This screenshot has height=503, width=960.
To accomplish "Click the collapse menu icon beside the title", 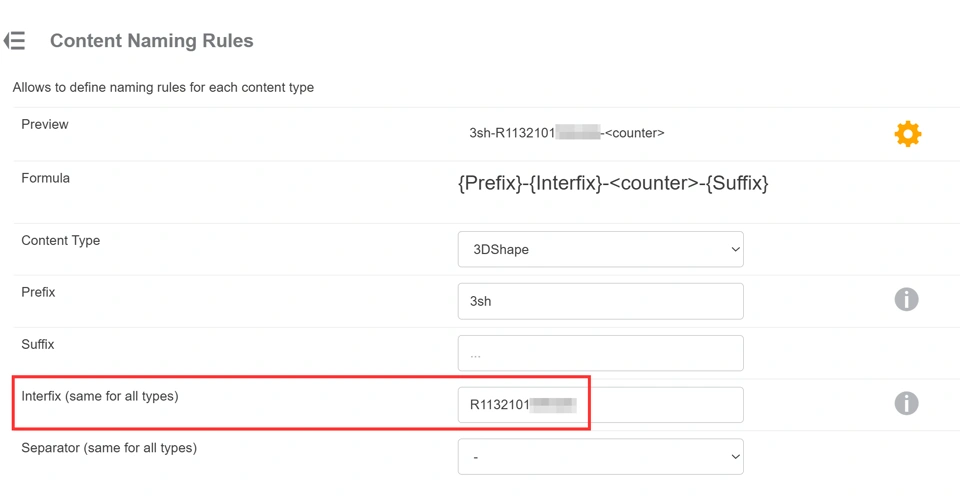I will click(x=15, y=41).
